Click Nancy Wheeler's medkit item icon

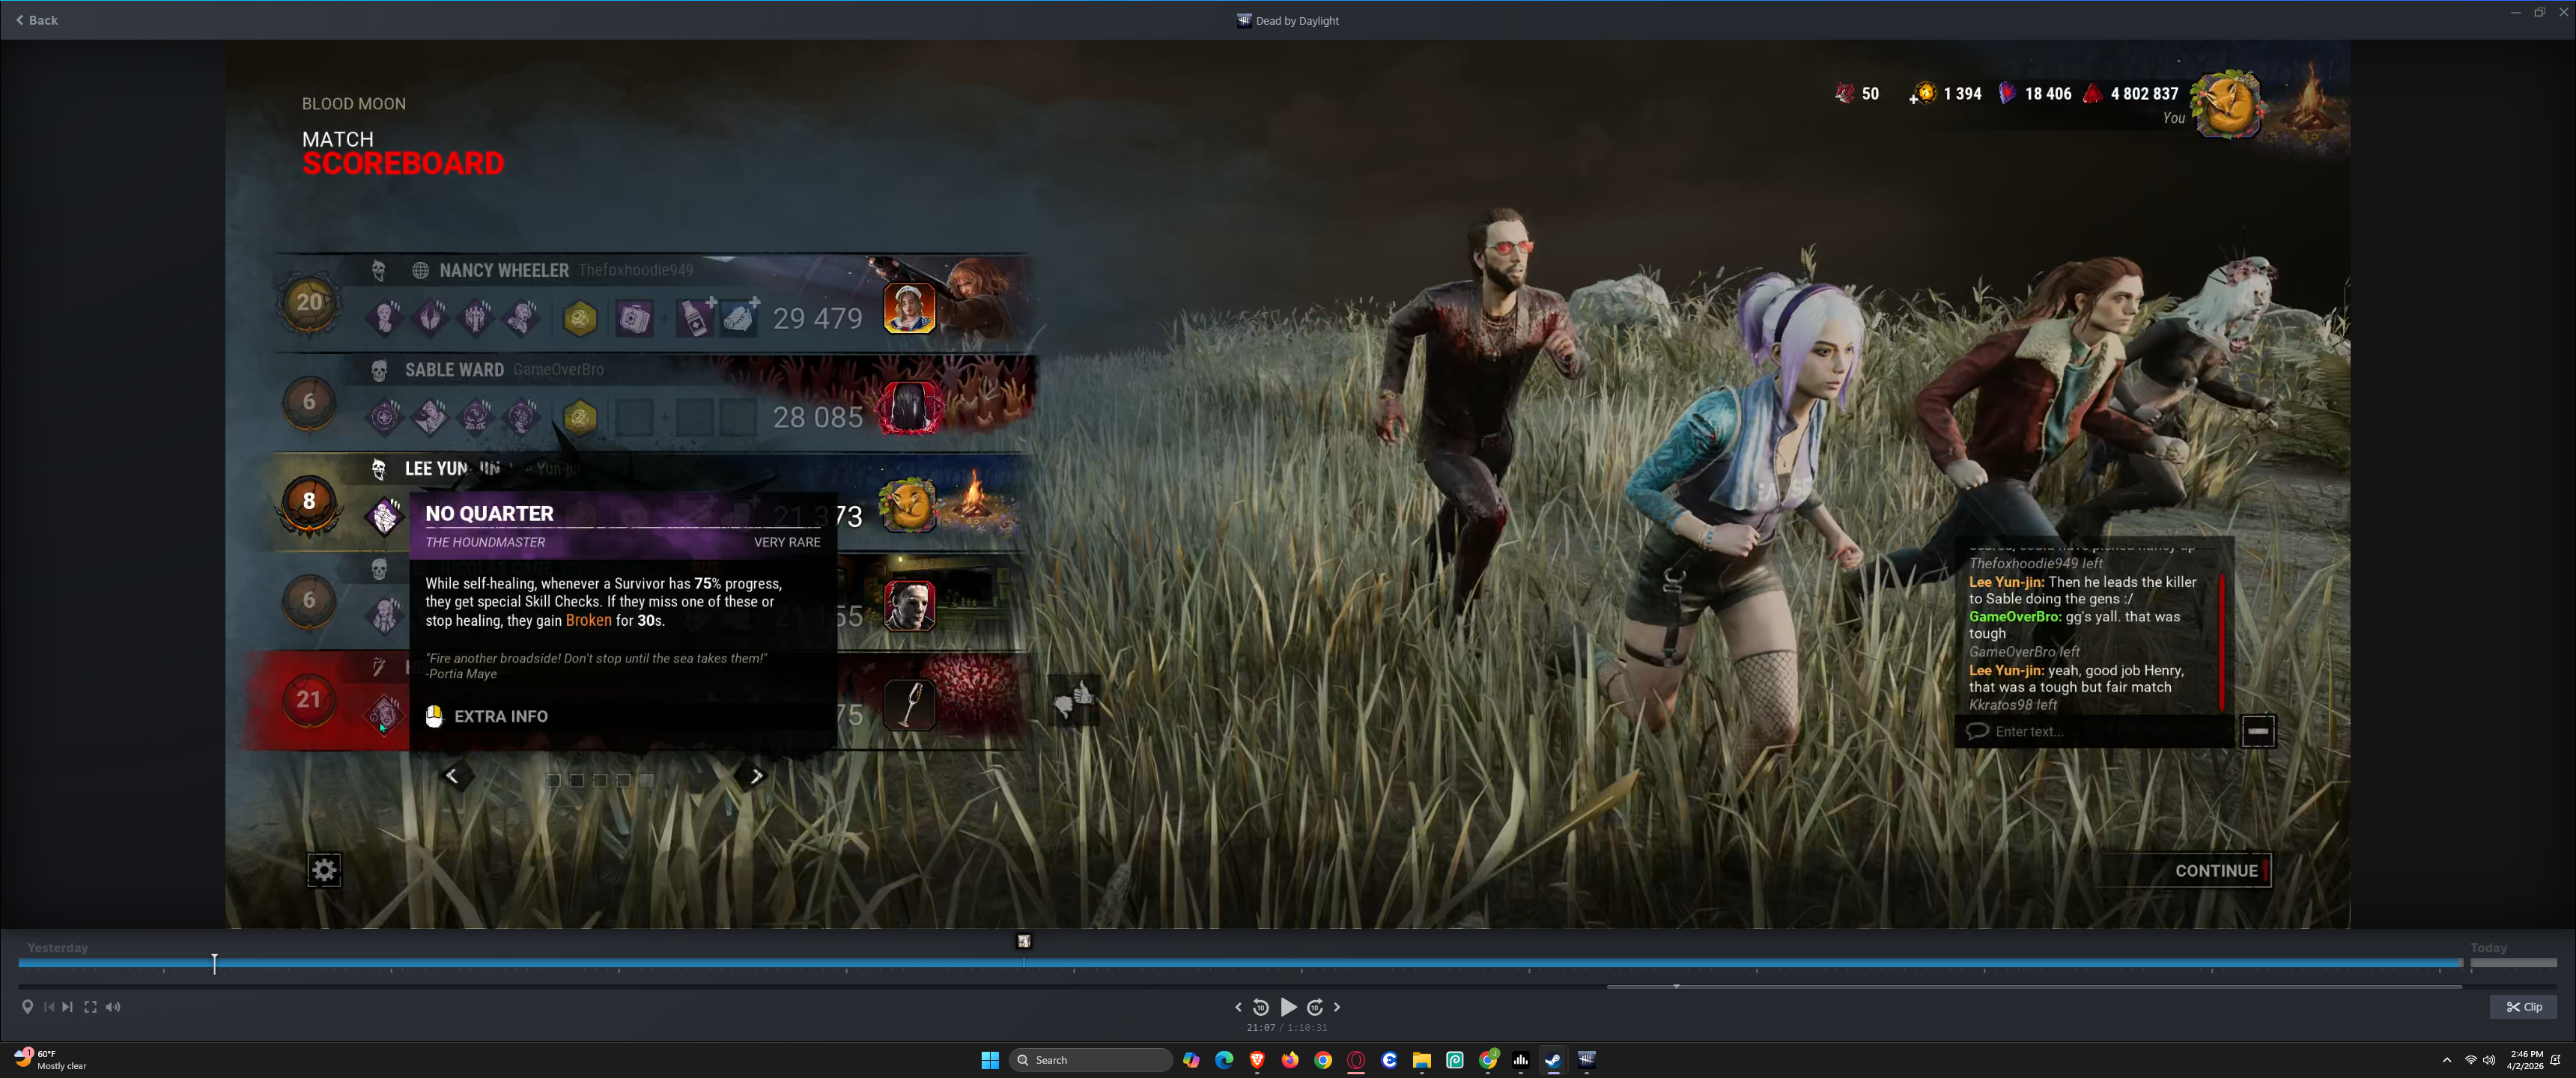tap(634, 318)
